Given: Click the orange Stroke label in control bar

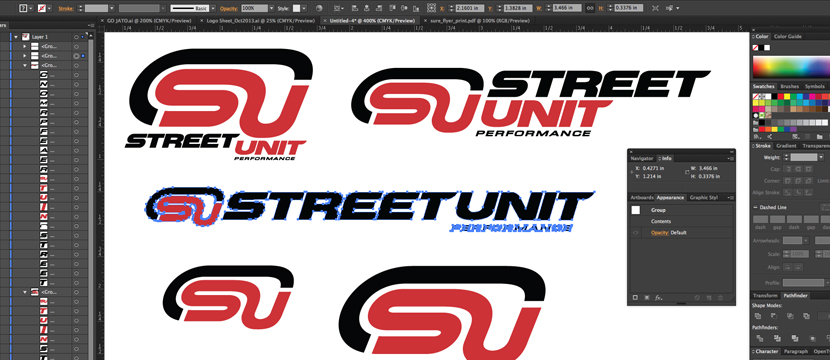Looking at the screenshot, I should coord(66,8).
